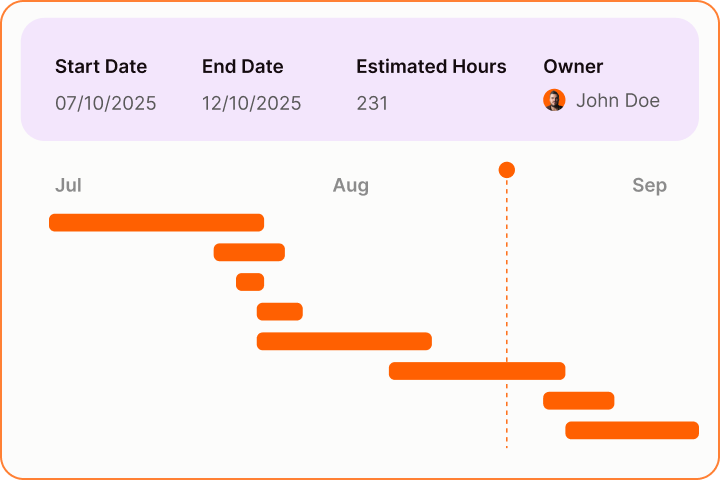Select the Sep month label
The image size is (720, 480).
(649, 185)
